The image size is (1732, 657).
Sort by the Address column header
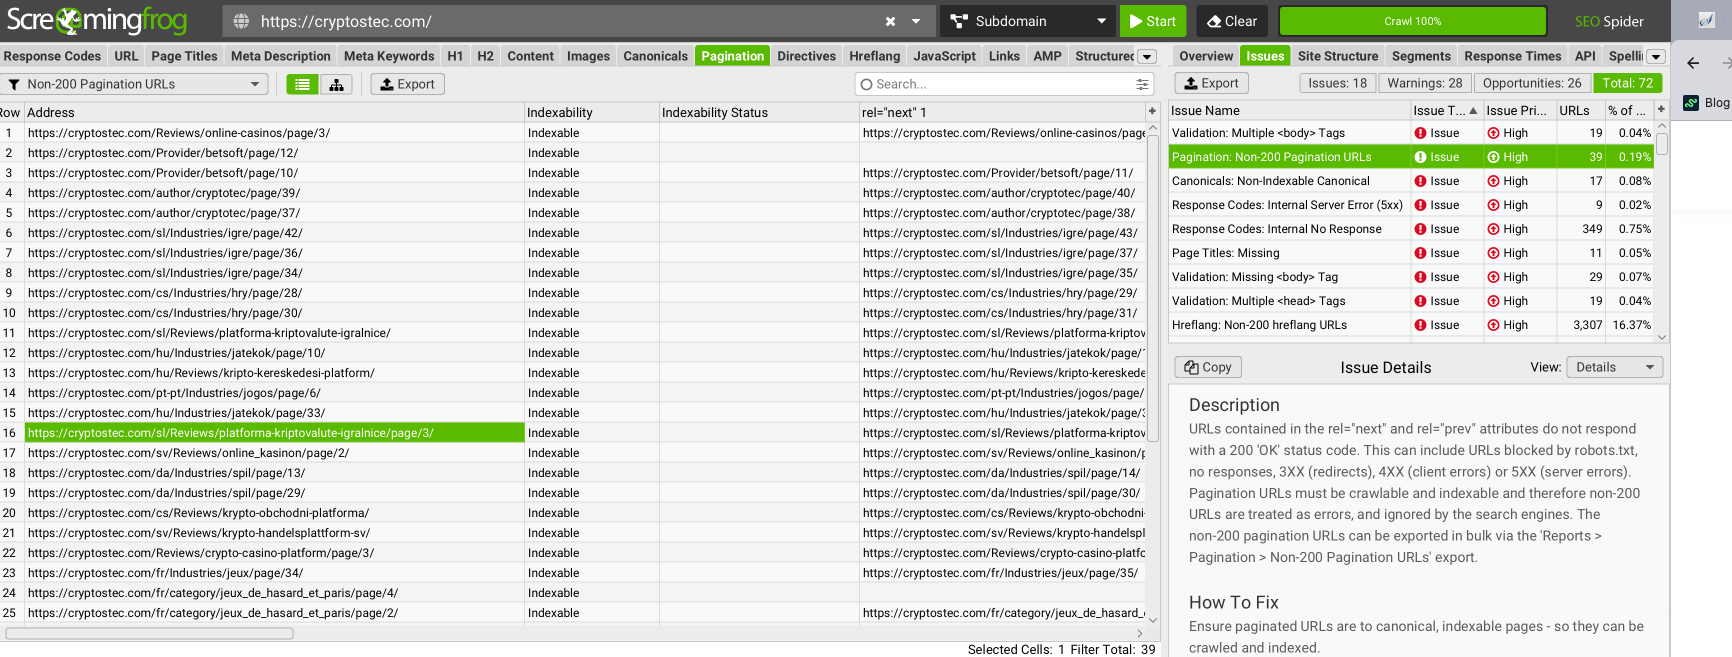coord(274,112)
